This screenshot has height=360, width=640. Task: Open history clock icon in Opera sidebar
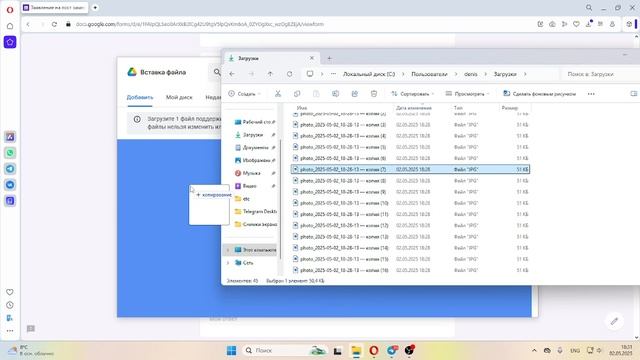pyautogui.click(x=10, y=305)
